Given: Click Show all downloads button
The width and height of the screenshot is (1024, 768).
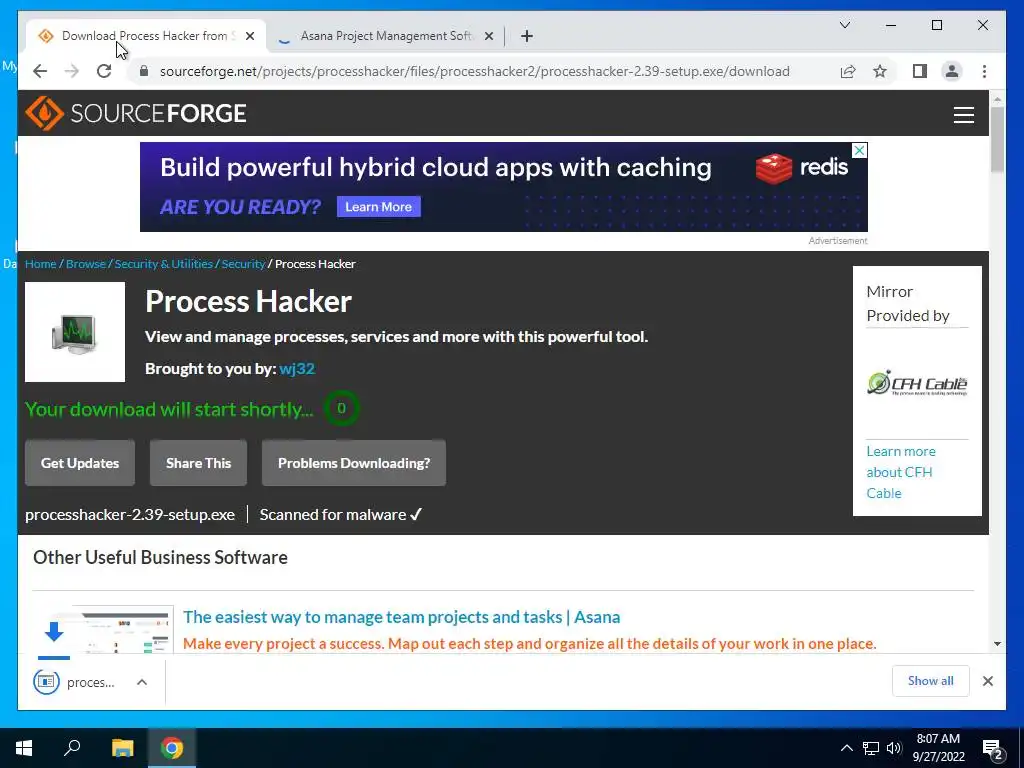Looking at the screenshot, I should [x=931, y=681].
